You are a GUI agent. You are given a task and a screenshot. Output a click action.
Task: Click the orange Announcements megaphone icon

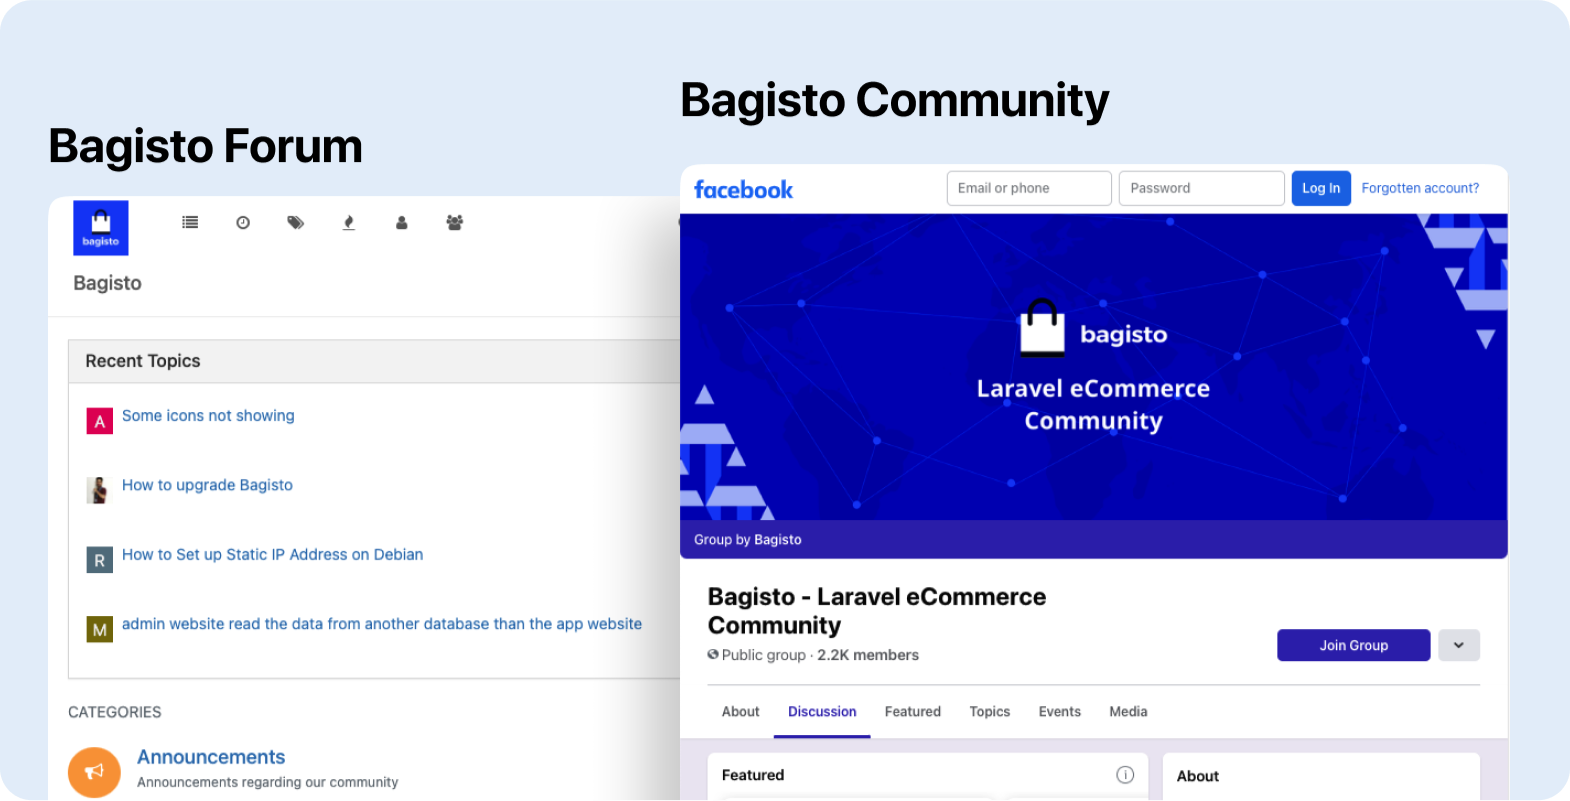(94, 772)
